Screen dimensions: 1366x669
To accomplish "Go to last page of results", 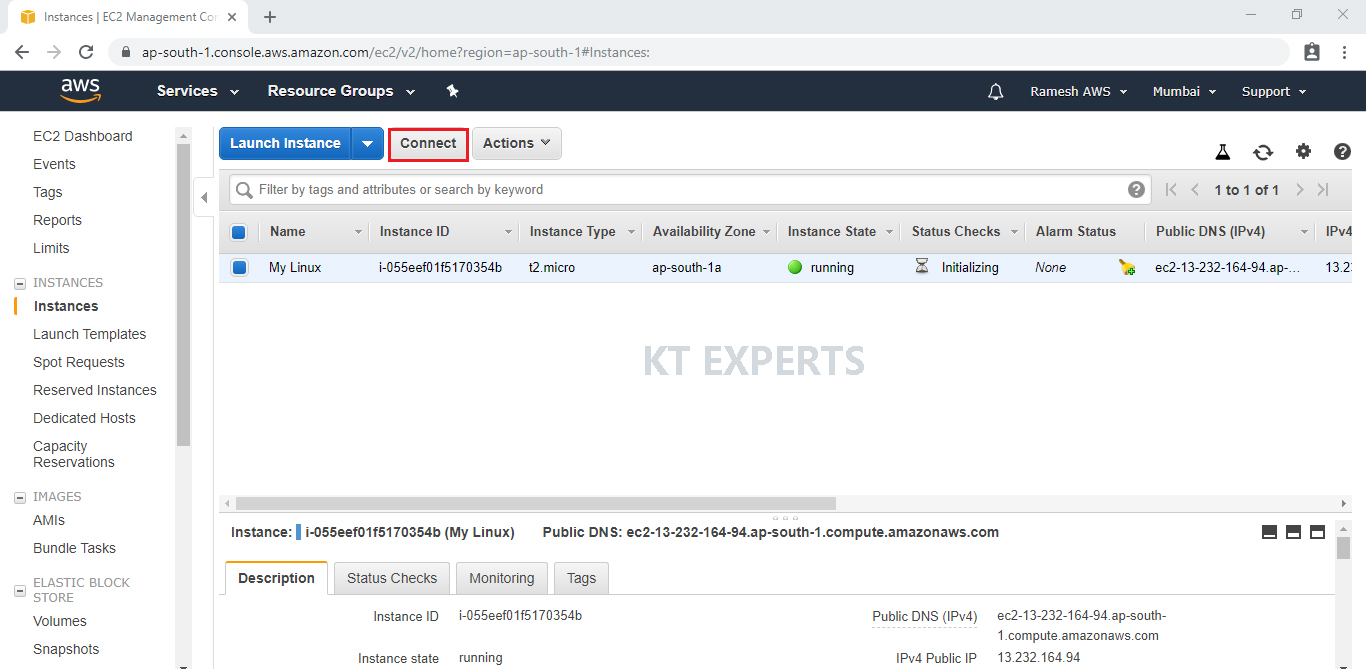I will [1323, 190].
